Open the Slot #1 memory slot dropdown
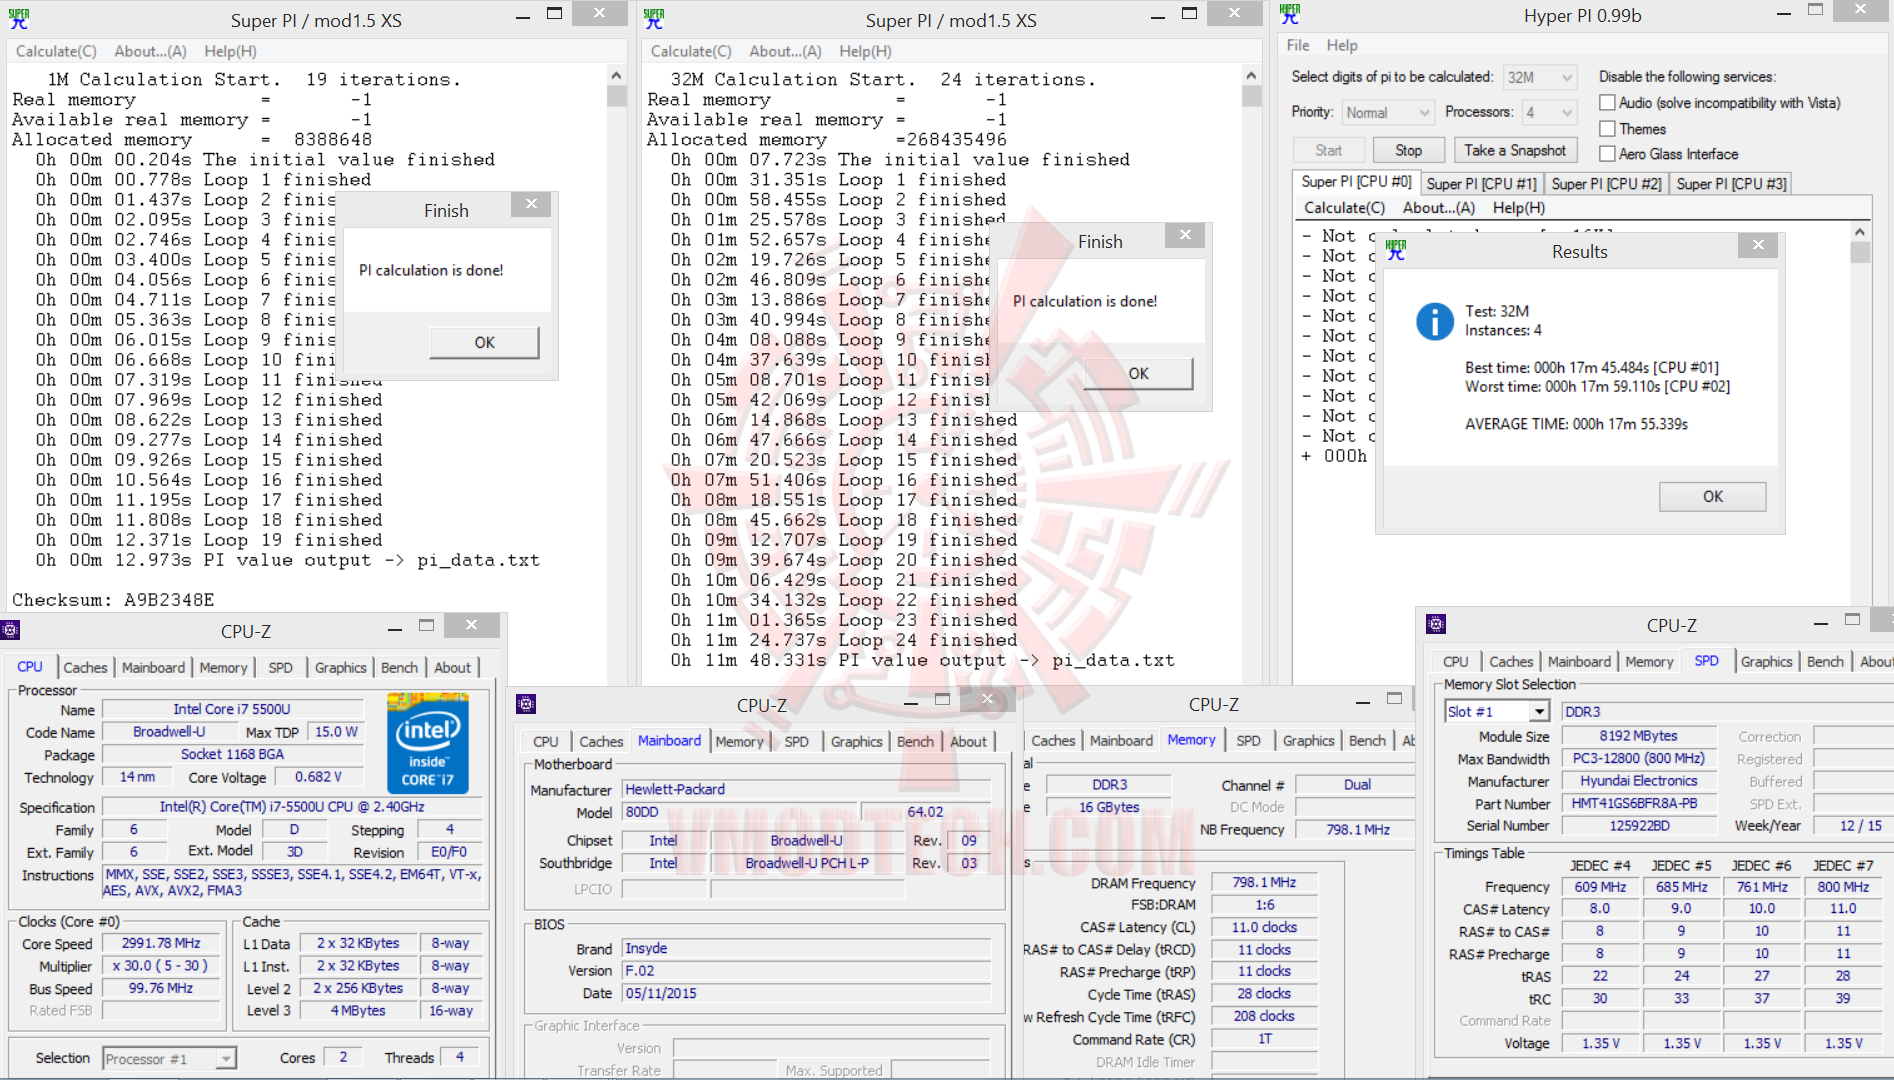The height and width of the screenshot is (1080, 1894). tap(1497, 712)
